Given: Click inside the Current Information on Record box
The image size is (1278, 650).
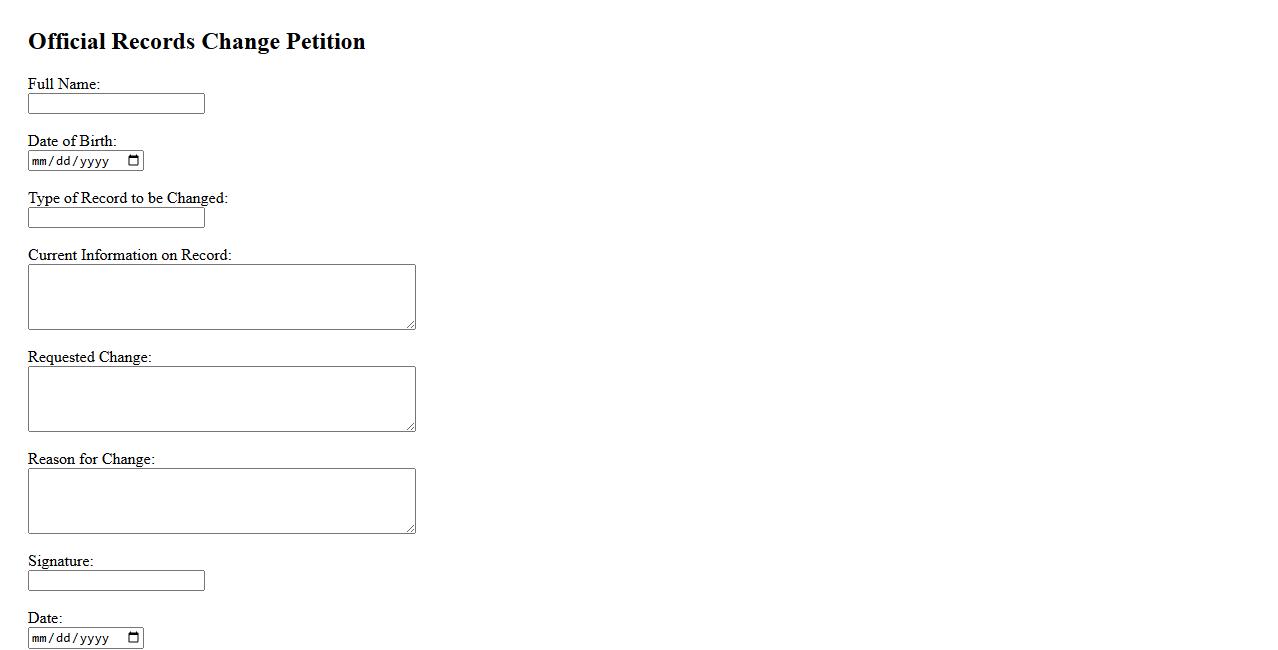Looking at the screenshot, I should (x=221, y=297).
